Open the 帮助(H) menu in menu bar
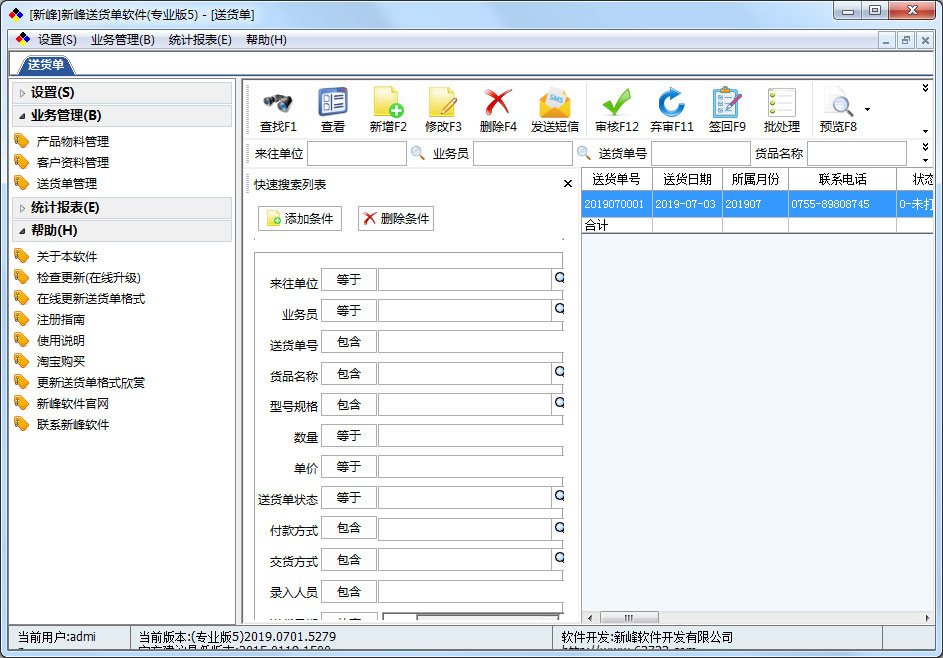This screenshot has width=943, height=658. click(x=266, y=40)
